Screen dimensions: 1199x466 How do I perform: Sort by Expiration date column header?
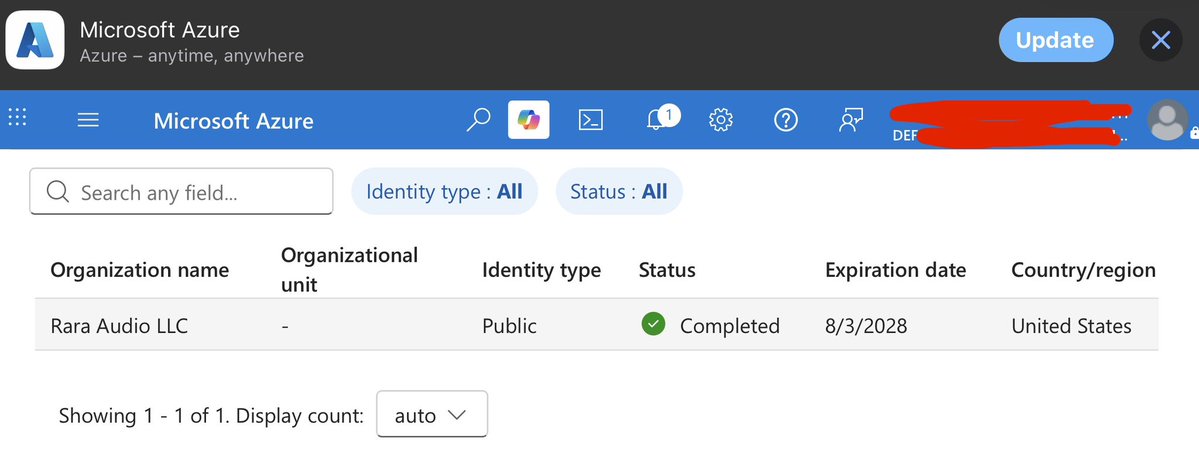895,270
